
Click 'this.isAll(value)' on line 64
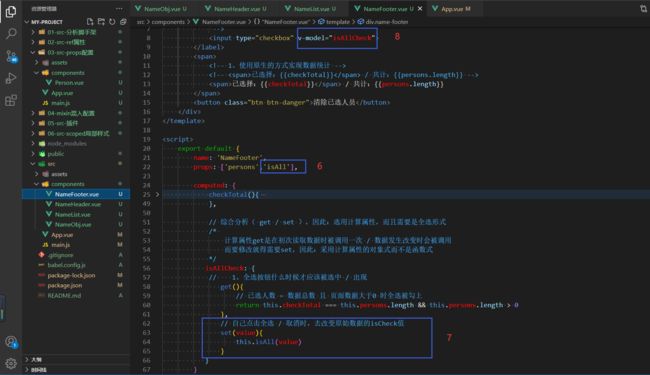tap(269, 342)
